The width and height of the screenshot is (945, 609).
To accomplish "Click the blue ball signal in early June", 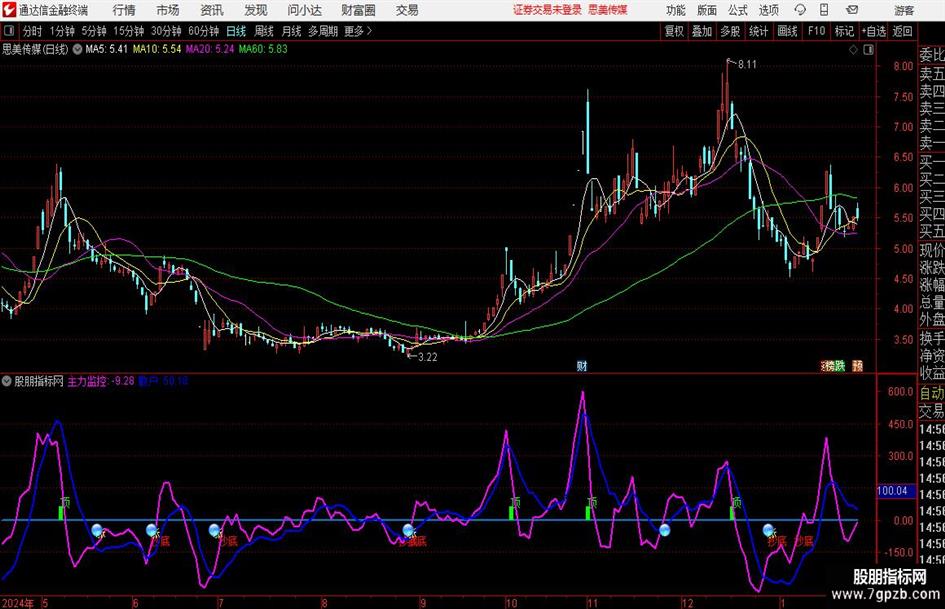I will click(x=152, y=530).
